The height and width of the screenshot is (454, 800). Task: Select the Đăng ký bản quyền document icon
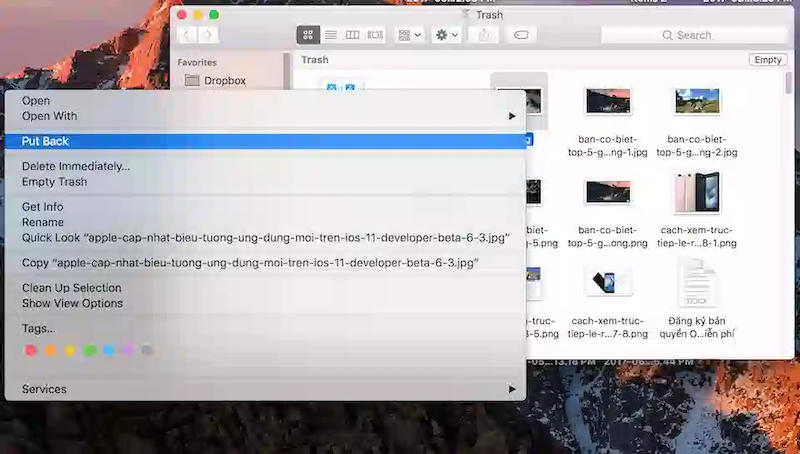(x=697, y=282)
